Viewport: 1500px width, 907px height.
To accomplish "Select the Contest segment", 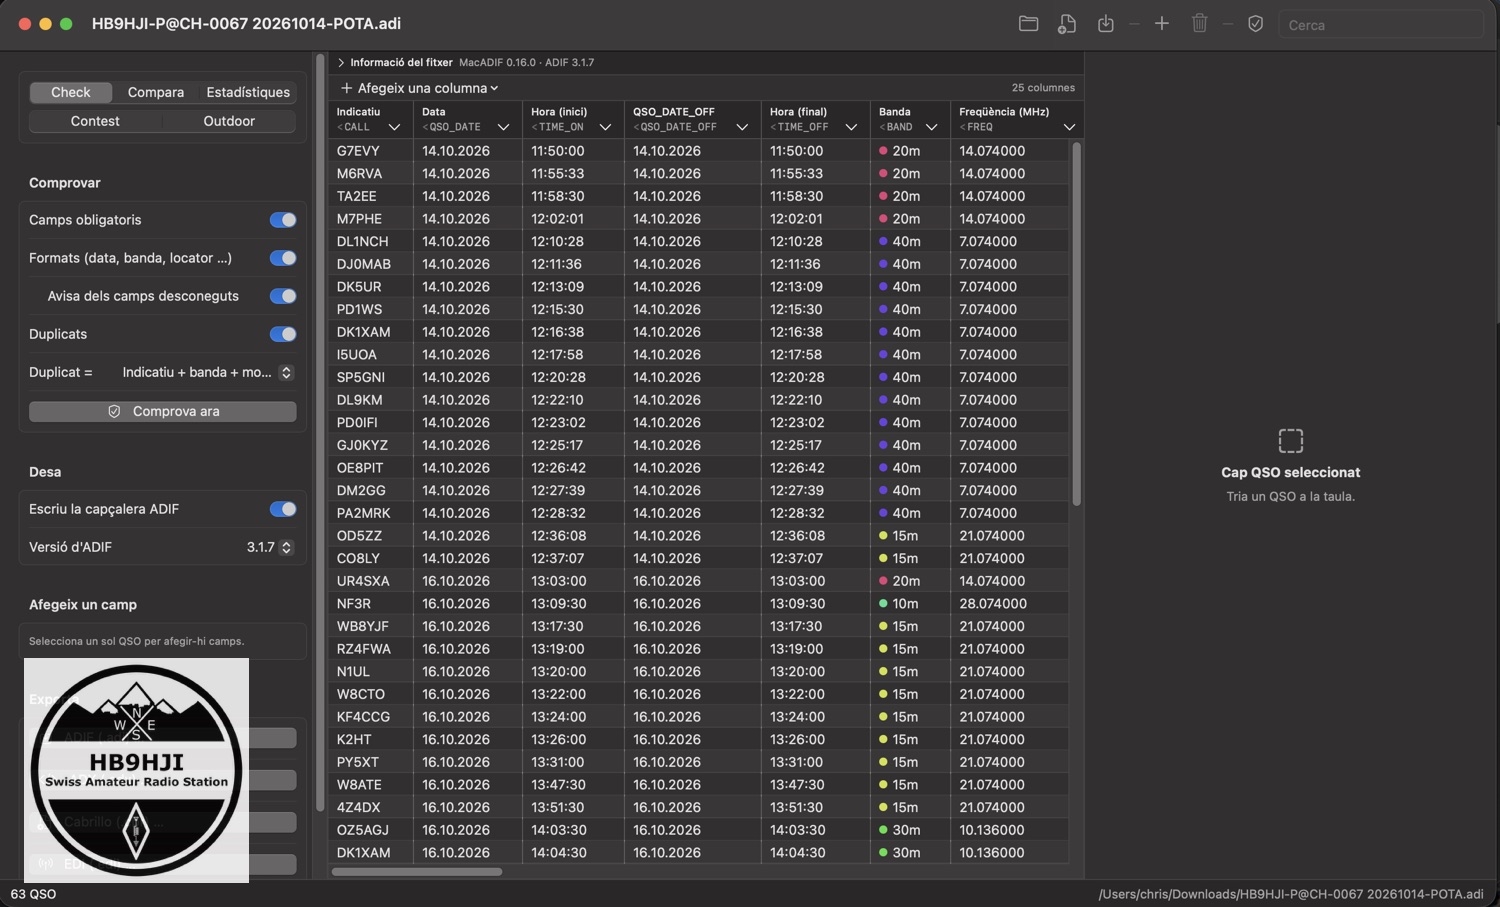I will point(95,121).
